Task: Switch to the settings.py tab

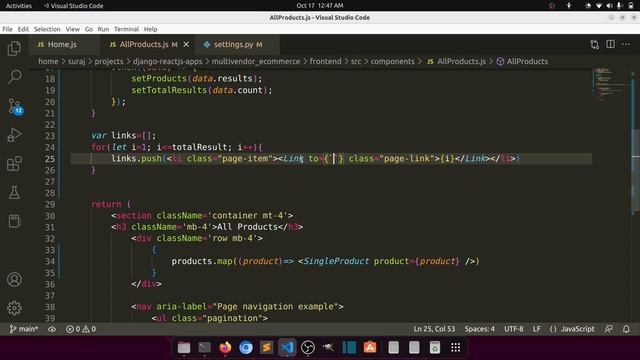Action: click(x=238, y=44)
